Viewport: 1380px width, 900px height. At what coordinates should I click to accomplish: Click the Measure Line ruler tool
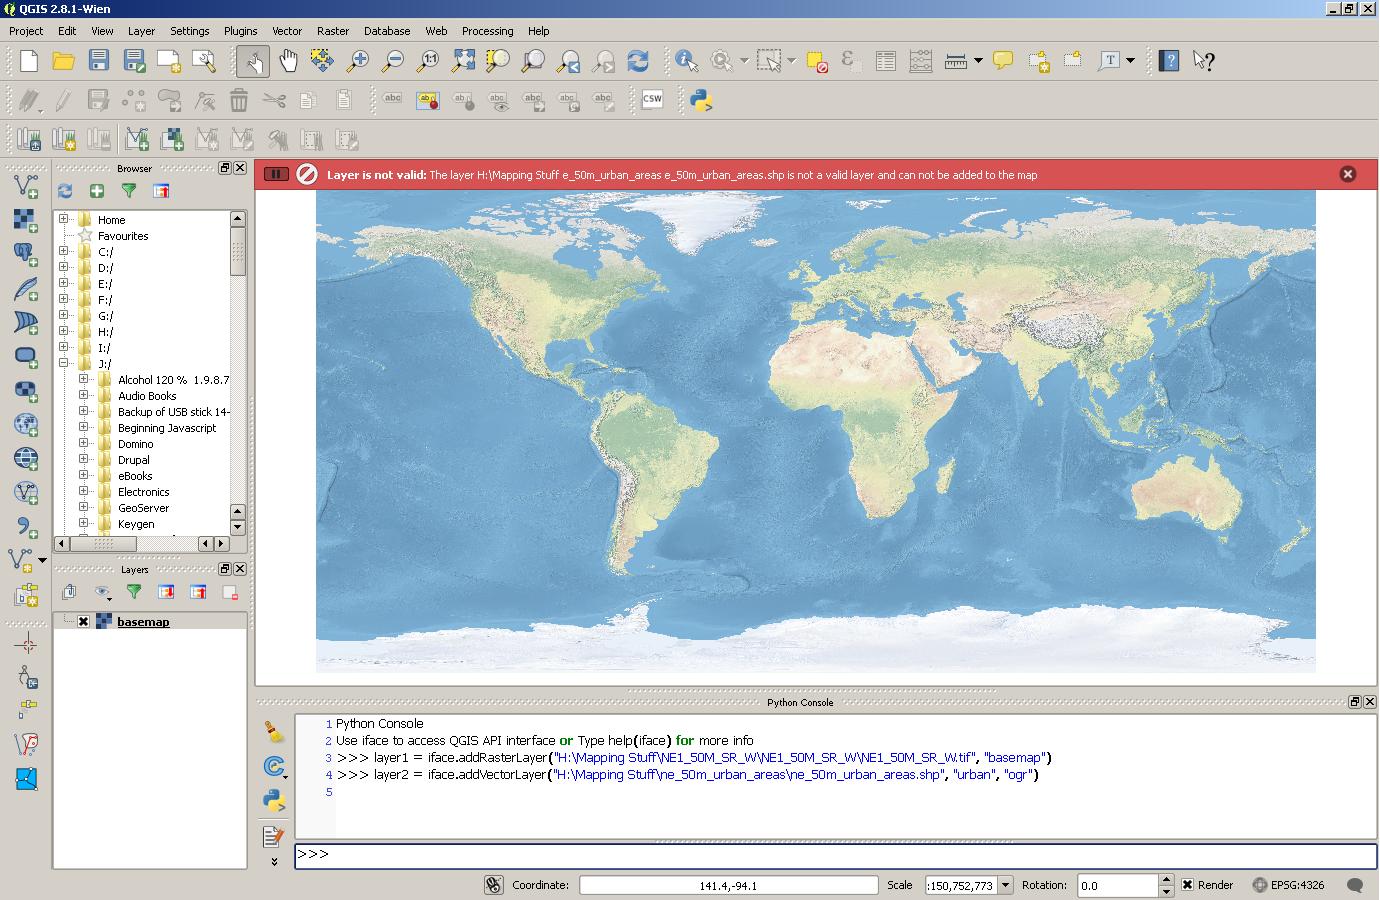point(955,61)
